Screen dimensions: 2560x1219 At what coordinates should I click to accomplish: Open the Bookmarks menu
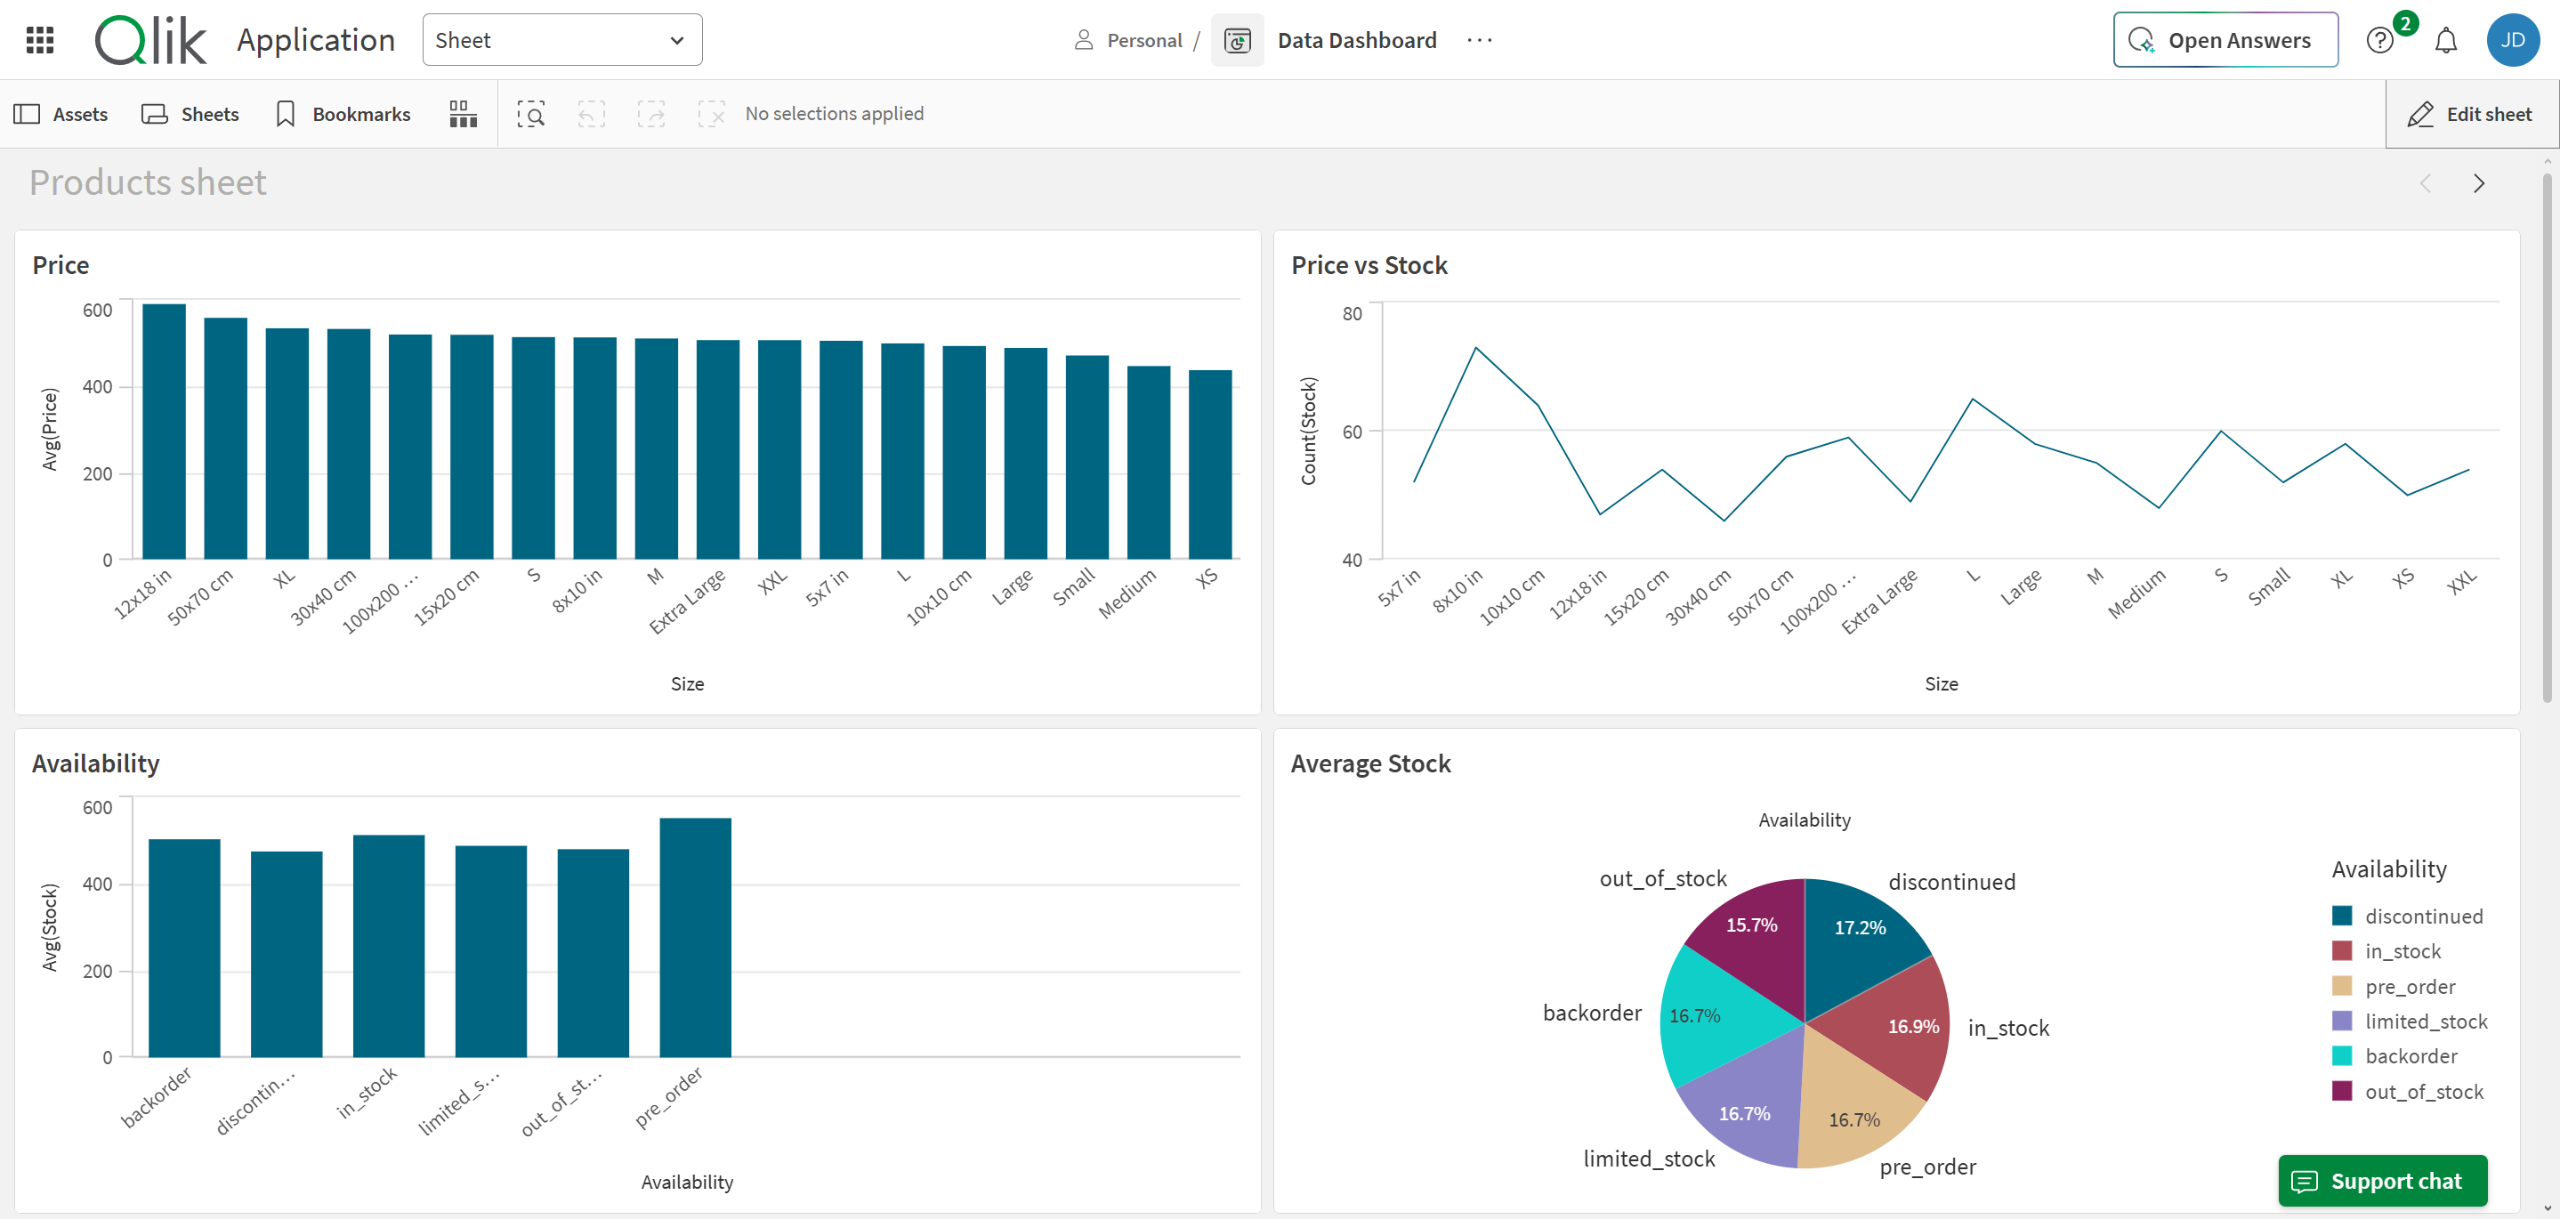pyautogui.click(x=343, y=114)
